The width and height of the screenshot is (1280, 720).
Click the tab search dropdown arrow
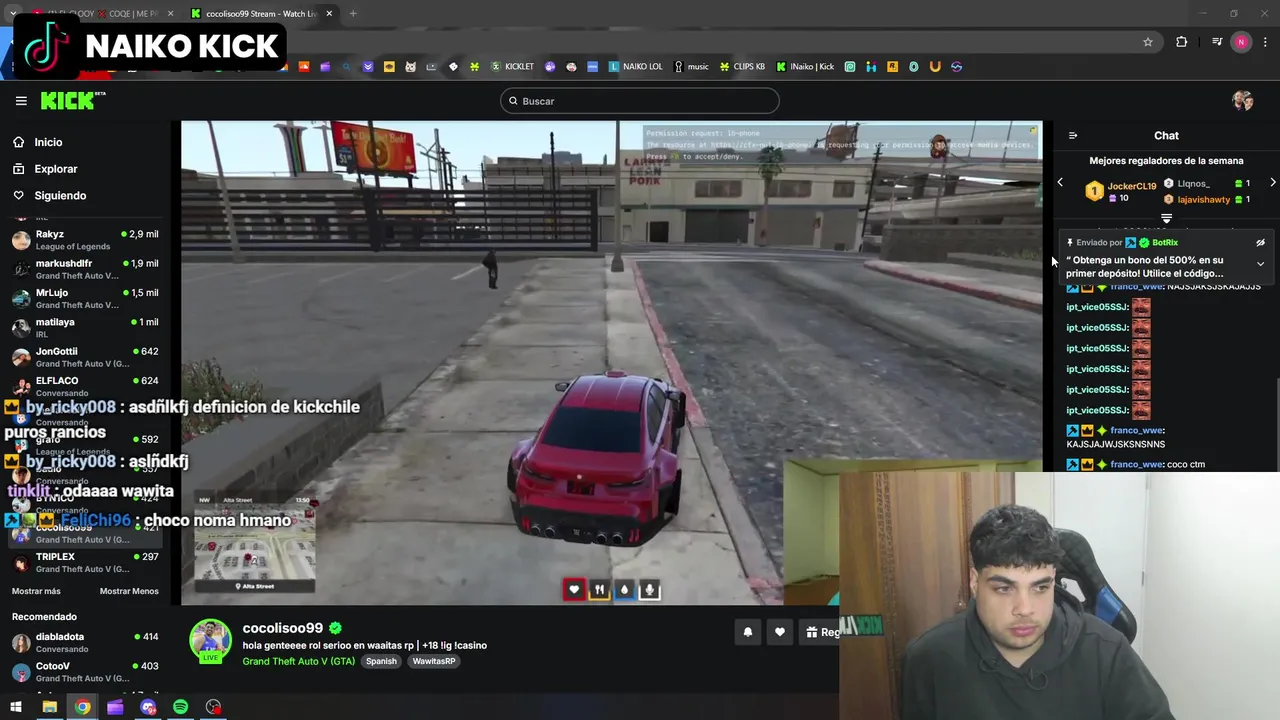tap(12, 14)
